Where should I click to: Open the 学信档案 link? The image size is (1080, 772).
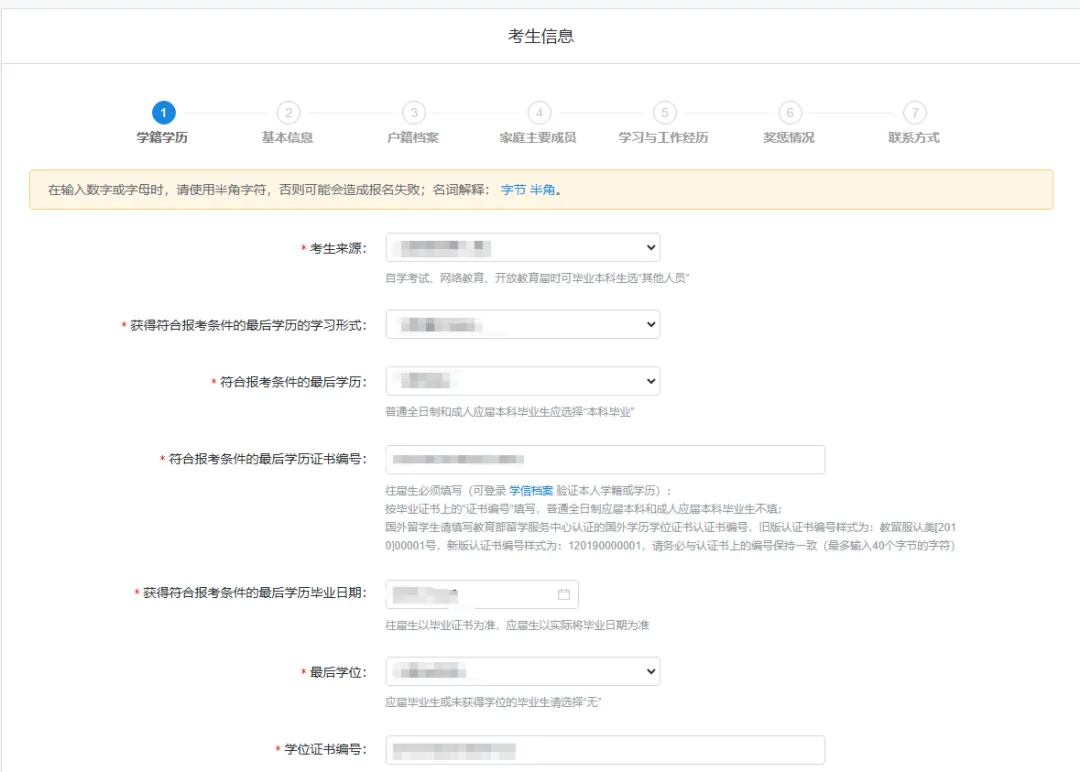531,490
